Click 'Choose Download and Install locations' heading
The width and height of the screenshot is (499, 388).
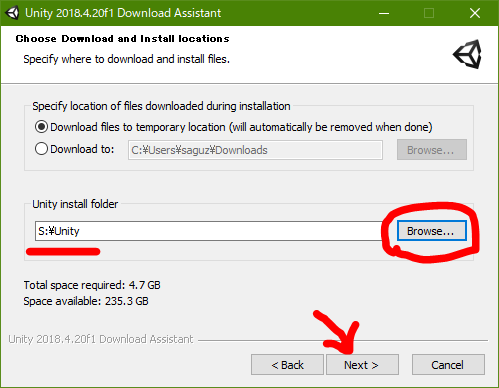click(122, 39)
